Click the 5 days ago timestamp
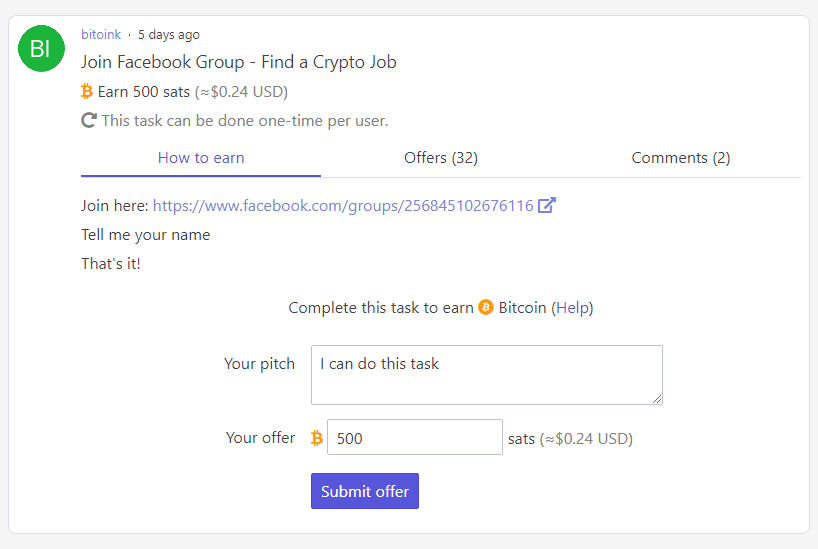Viewport: 818px width, 549px height. (169, 35)
